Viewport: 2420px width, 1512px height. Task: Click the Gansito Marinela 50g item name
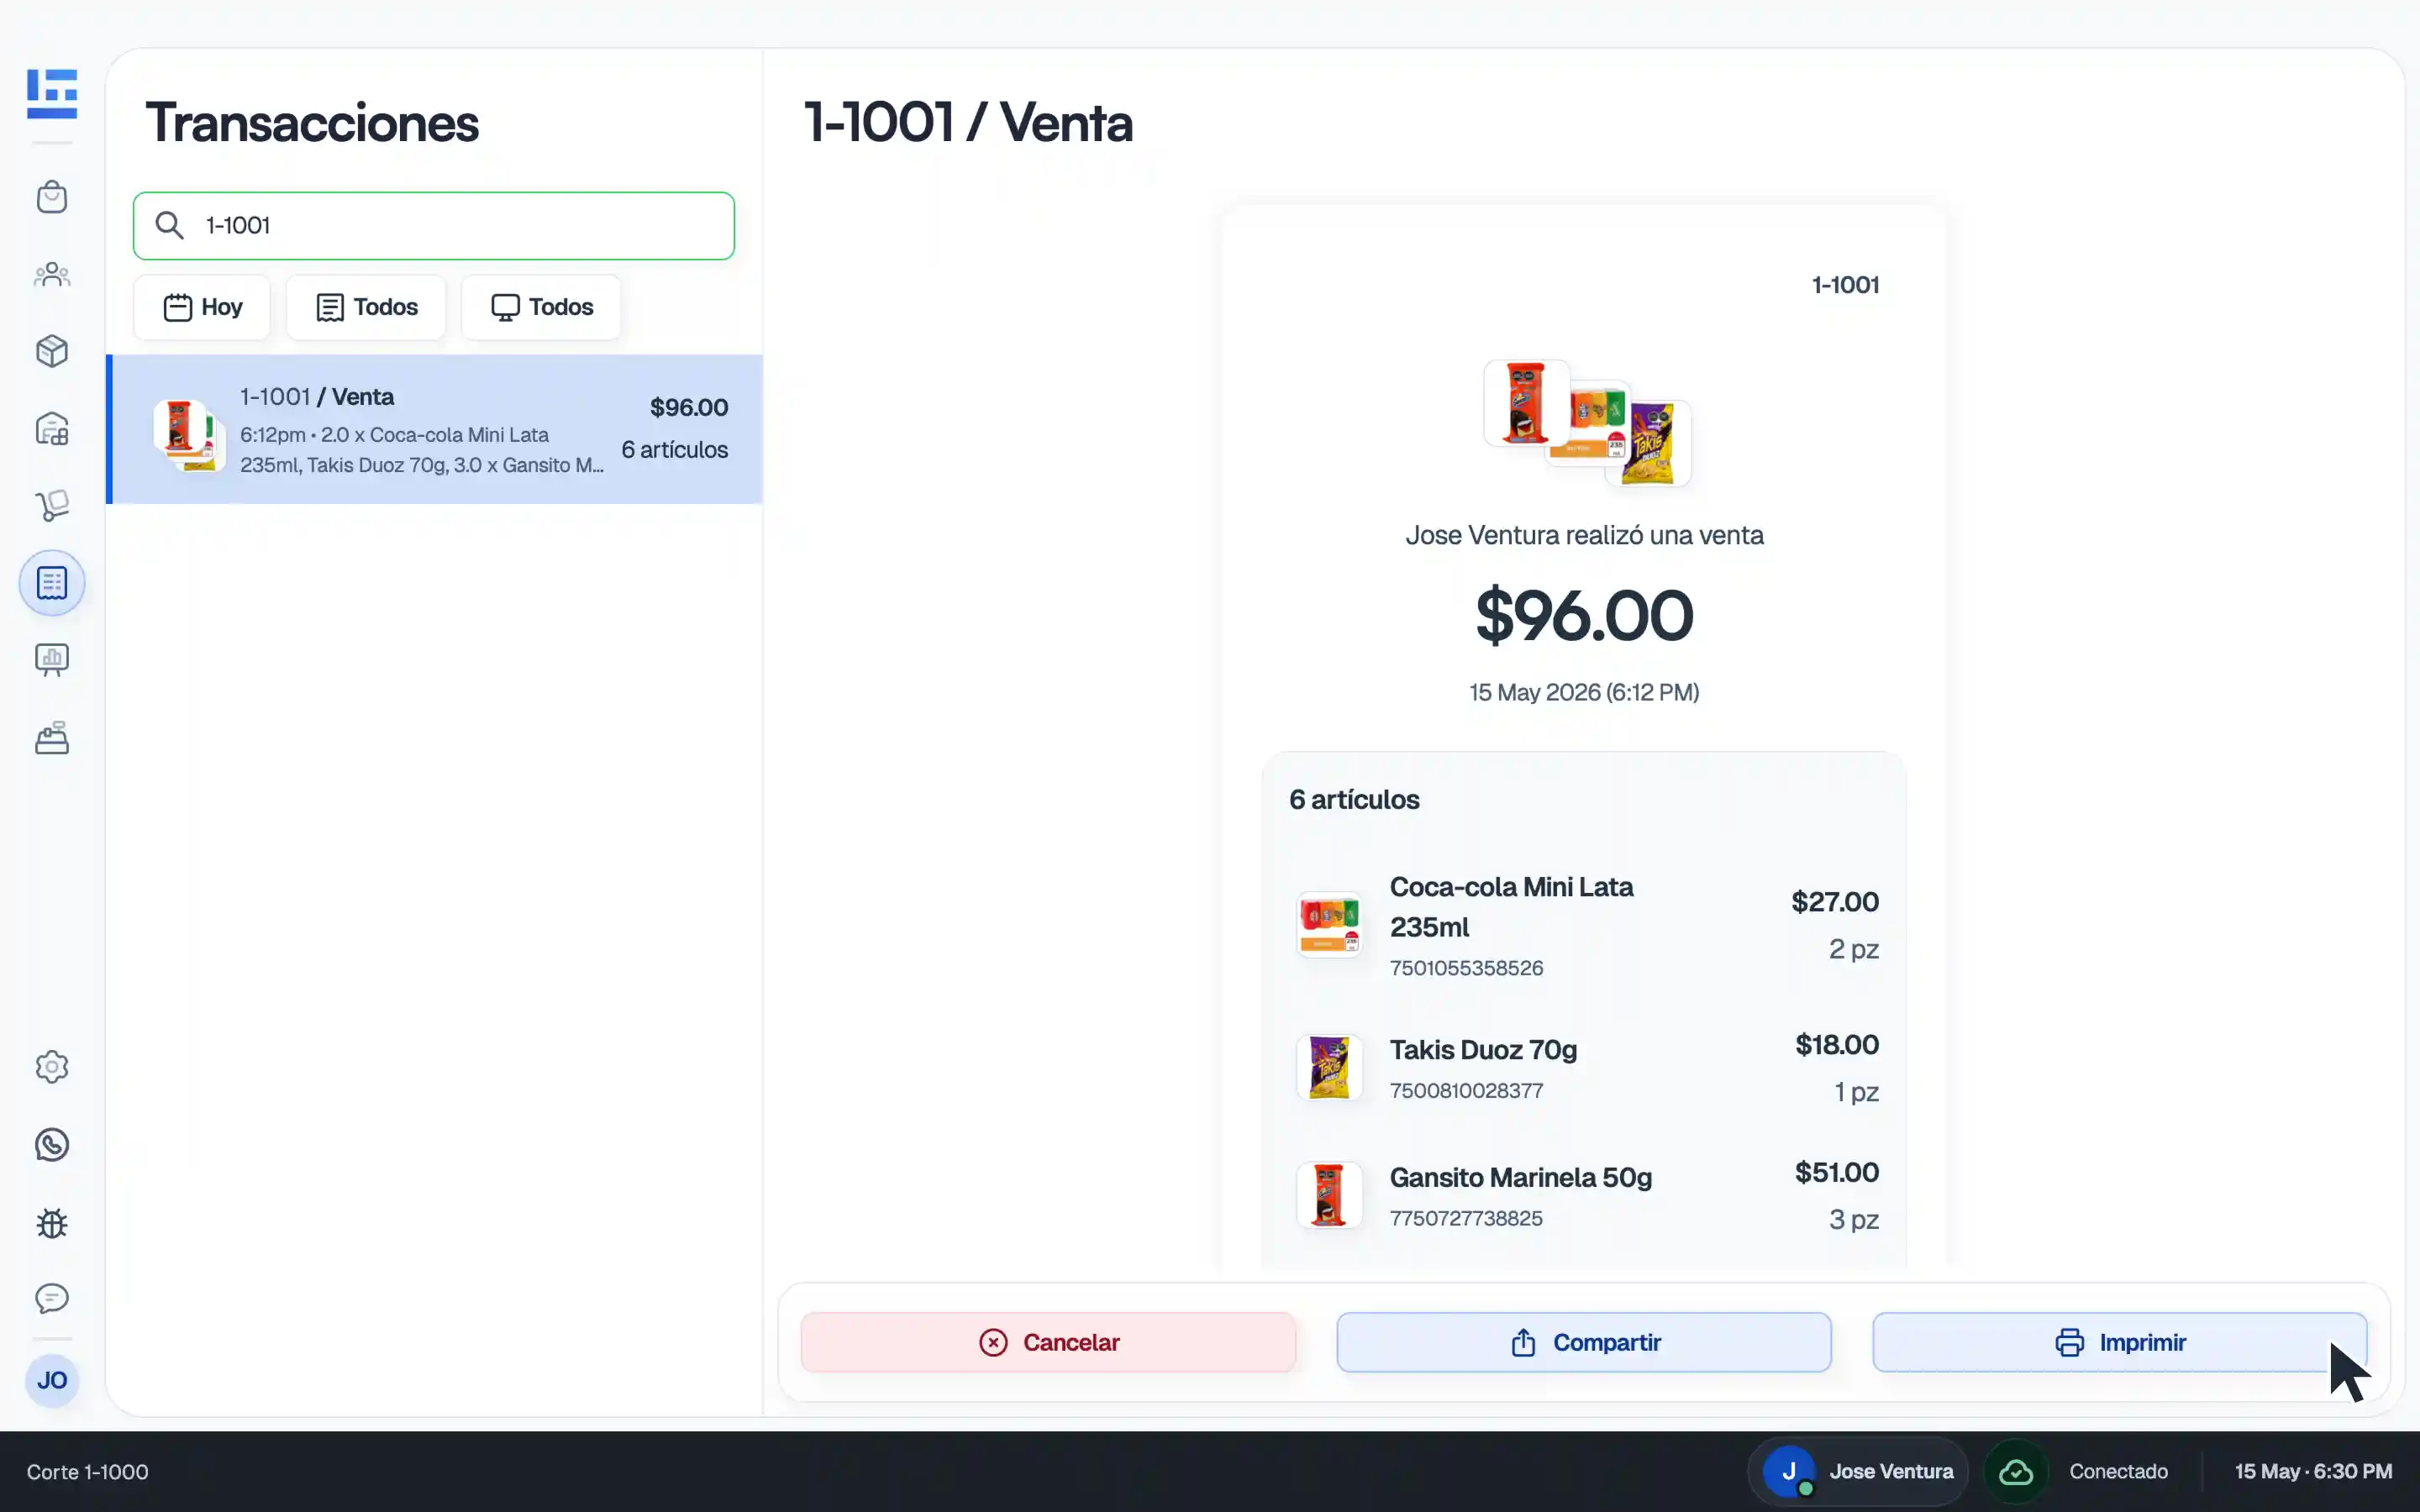pyautogui.click(x=1521, y=1178)
